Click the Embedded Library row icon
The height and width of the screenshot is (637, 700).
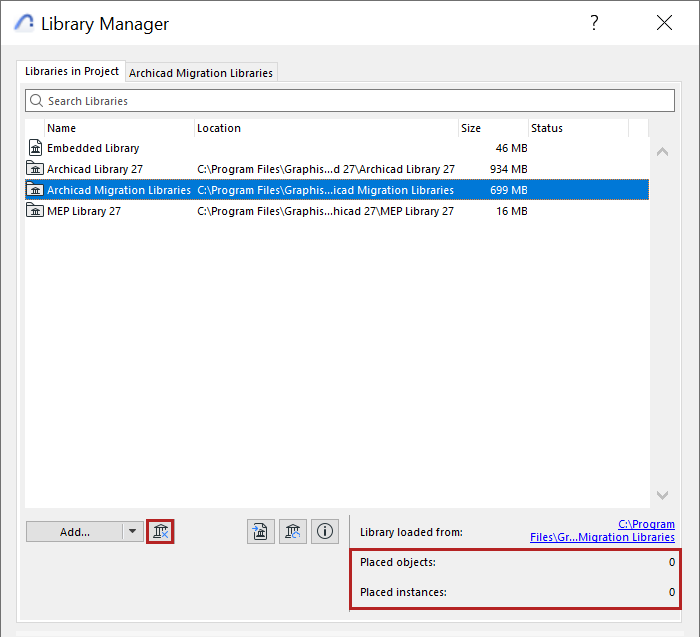click(35, 148)
